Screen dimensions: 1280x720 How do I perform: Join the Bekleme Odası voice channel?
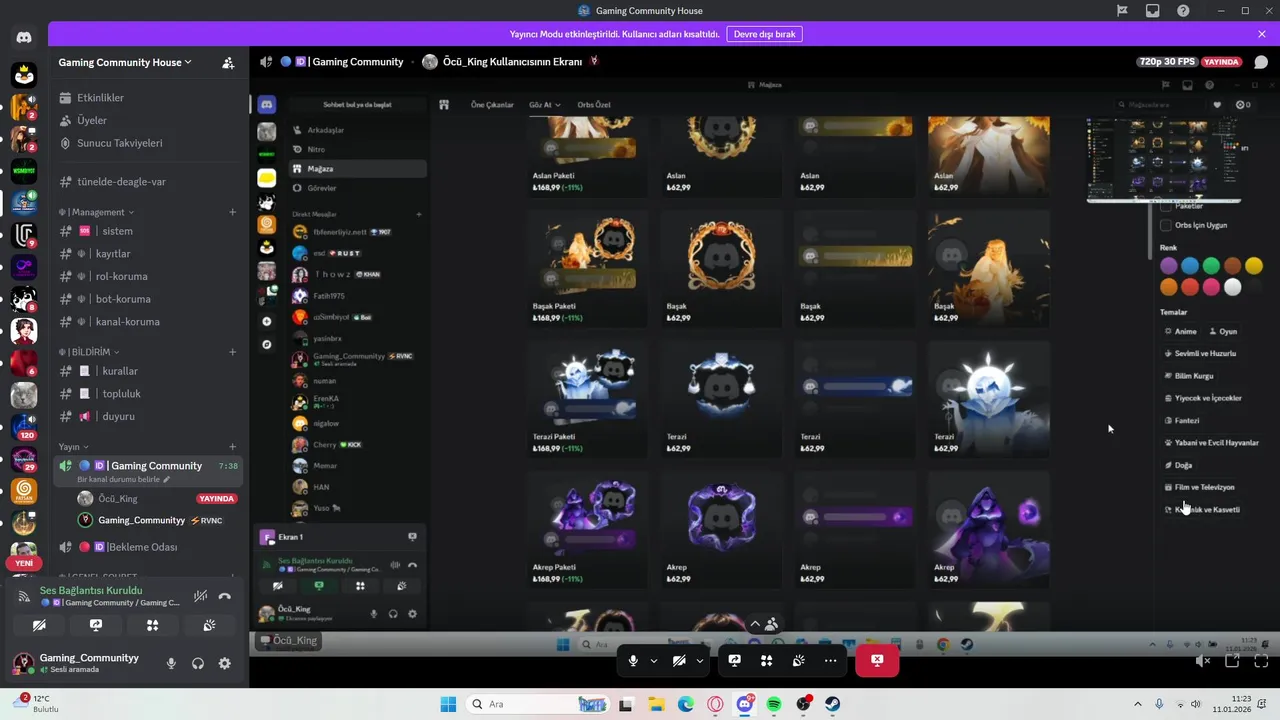(150, 547)
